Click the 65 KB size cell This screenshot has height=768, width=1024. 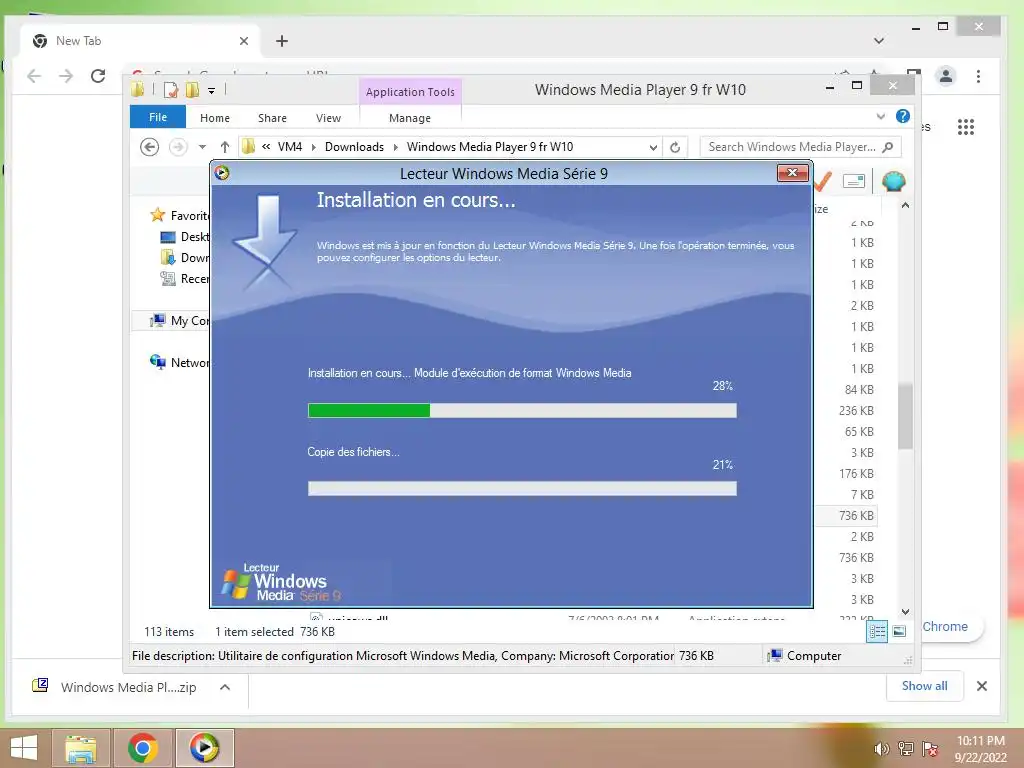coord(859,432)
